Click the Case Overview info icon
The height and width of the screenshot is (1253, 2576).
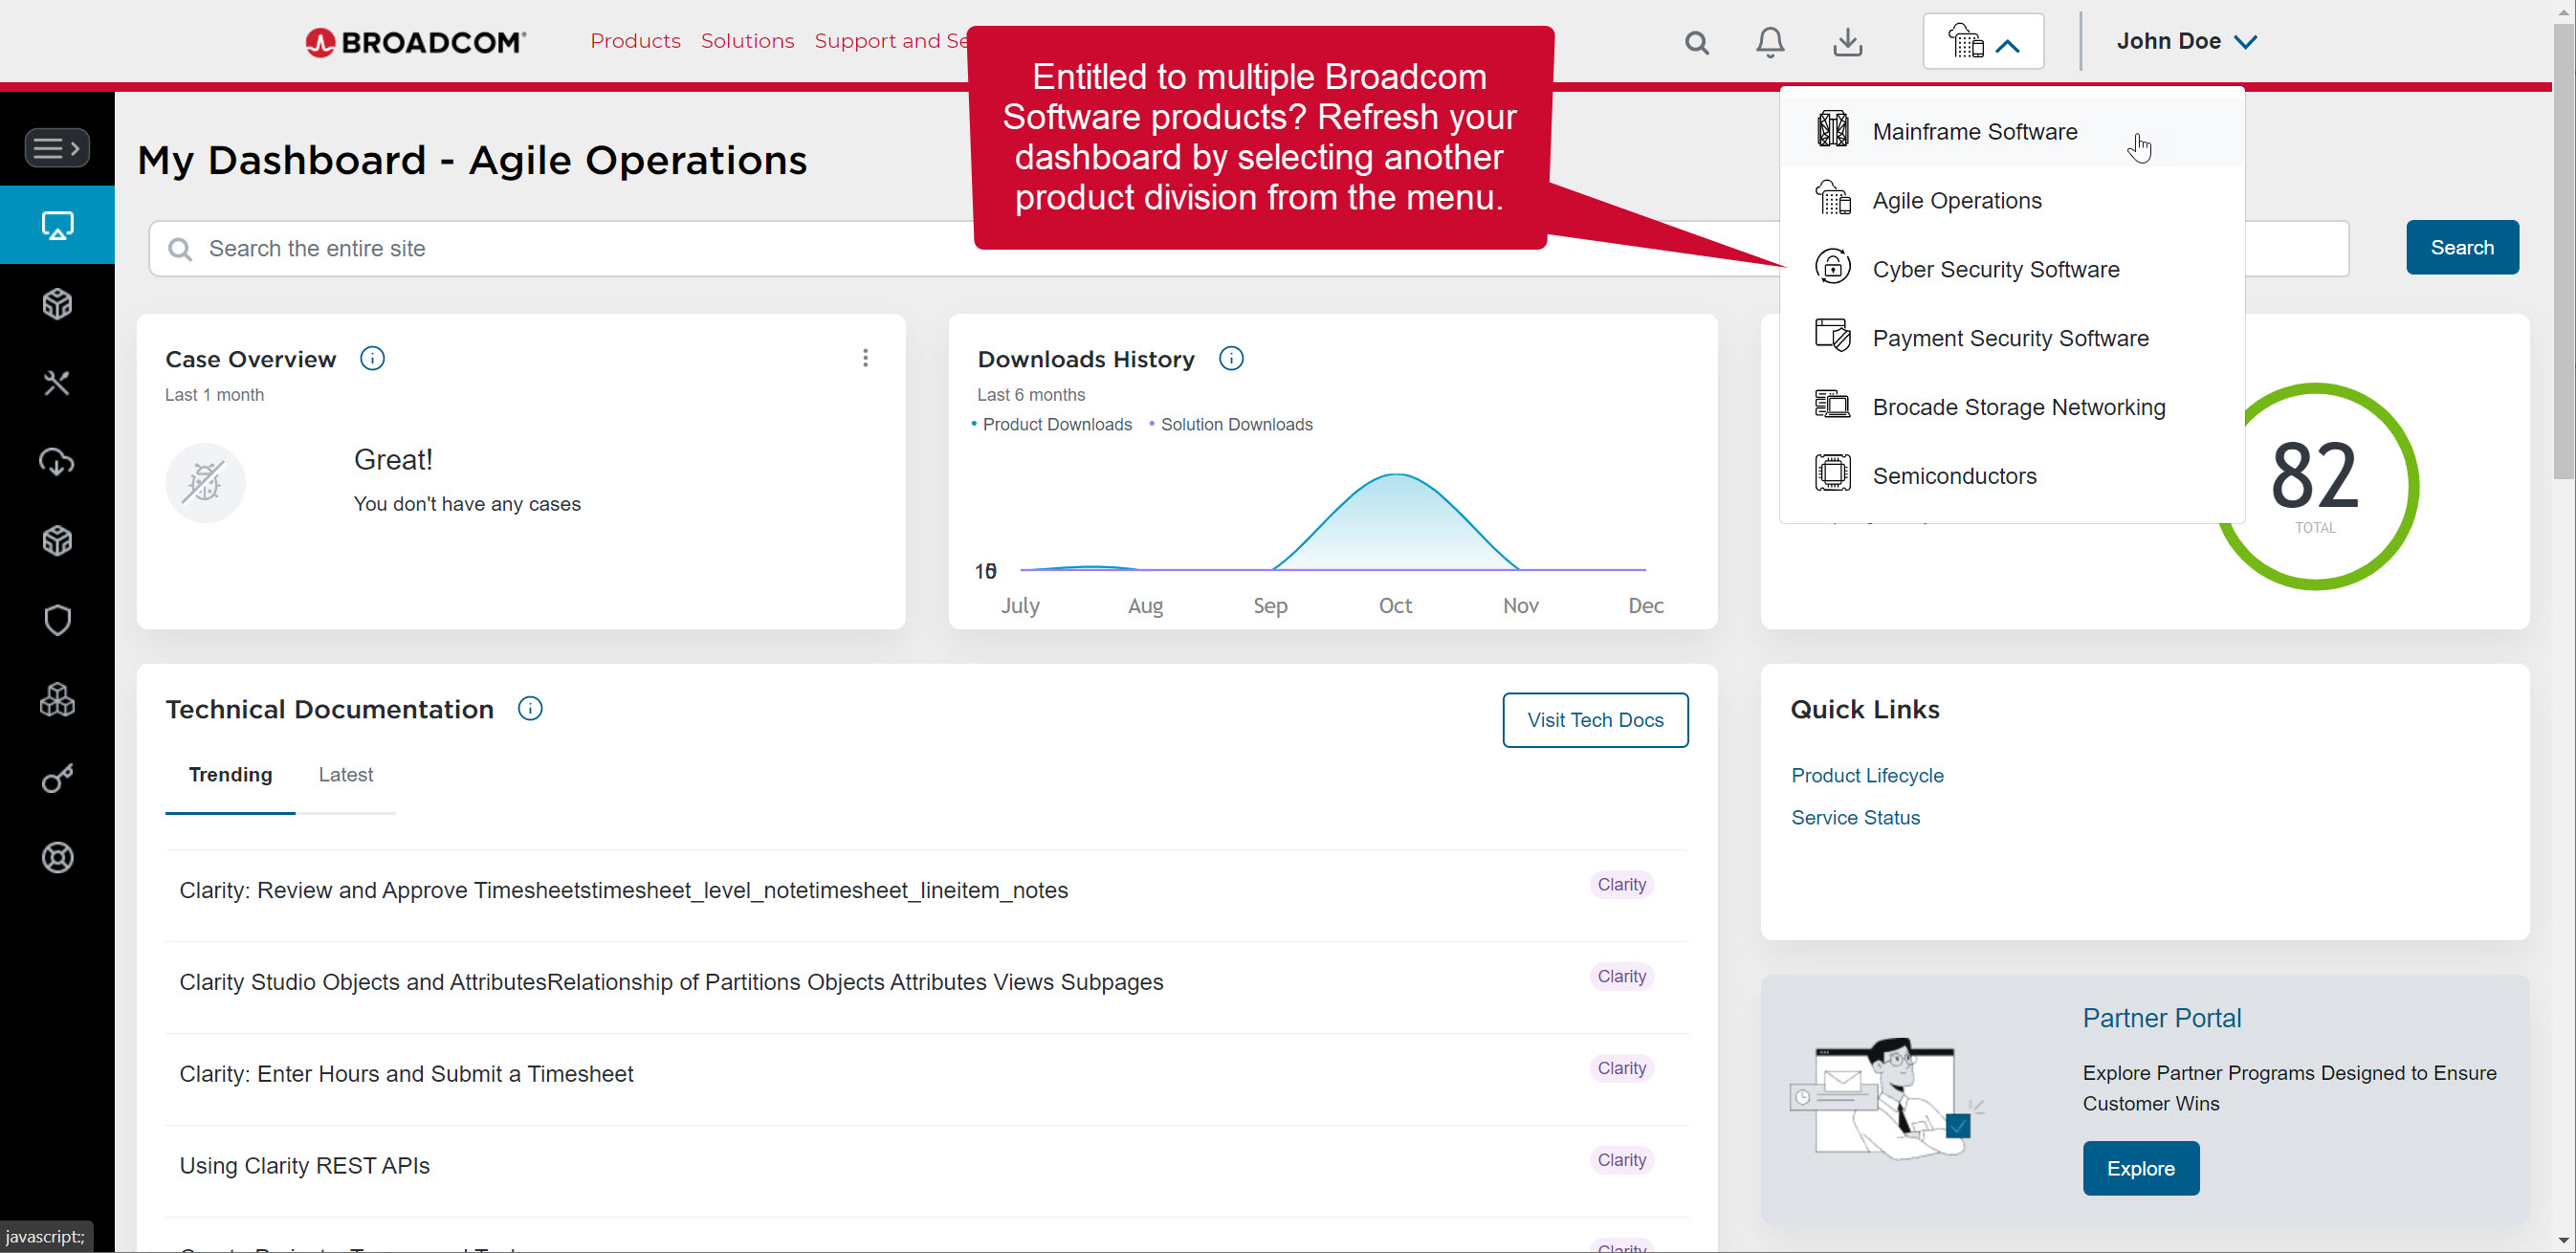click(x=372, y=358)
